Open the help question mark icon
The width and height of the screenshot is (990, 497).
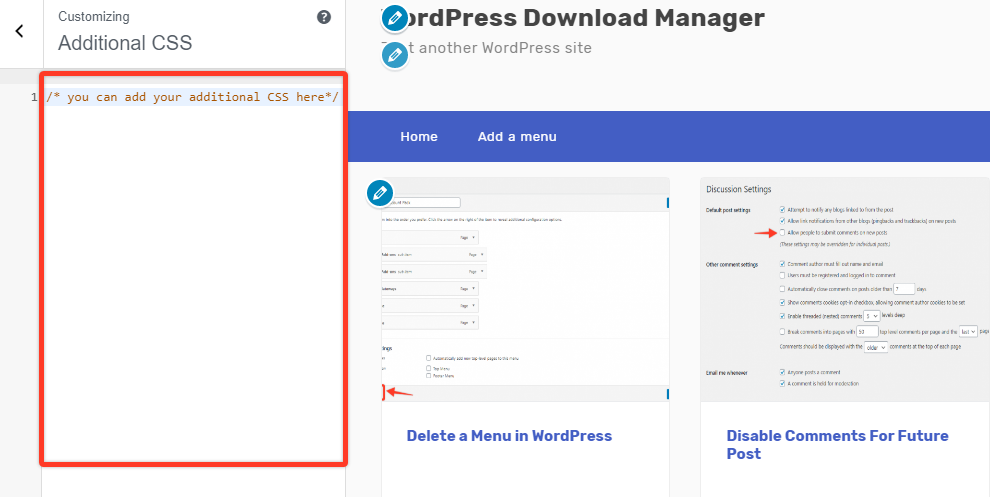click(x=324, y=17)
